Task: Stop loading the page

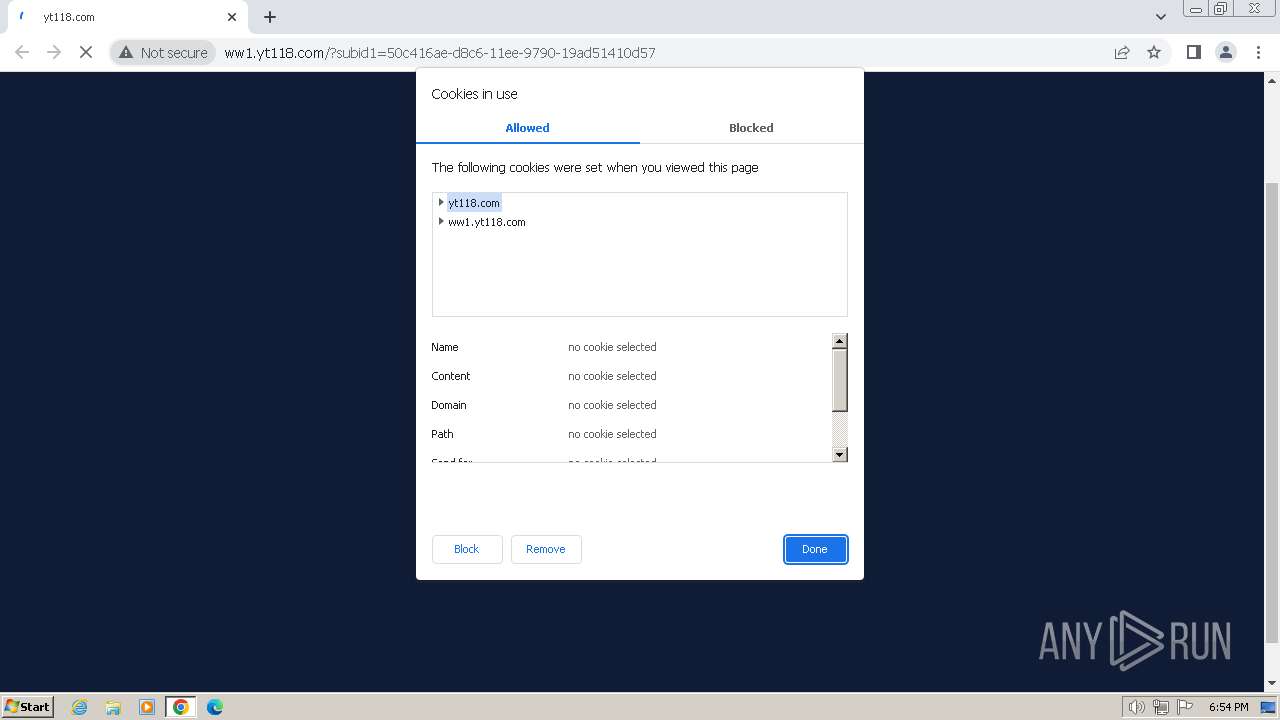Action: 86,52
